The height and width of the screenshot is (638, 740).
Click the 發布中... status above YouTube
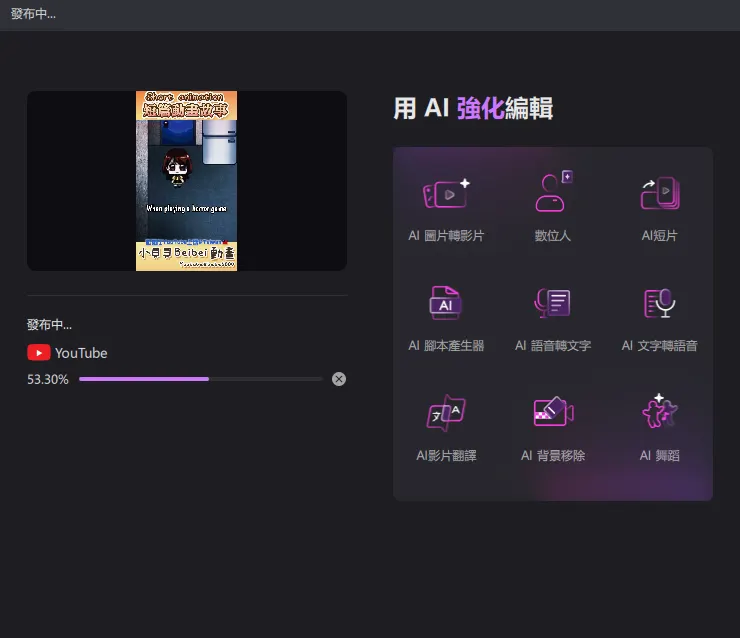pos(49,325)
